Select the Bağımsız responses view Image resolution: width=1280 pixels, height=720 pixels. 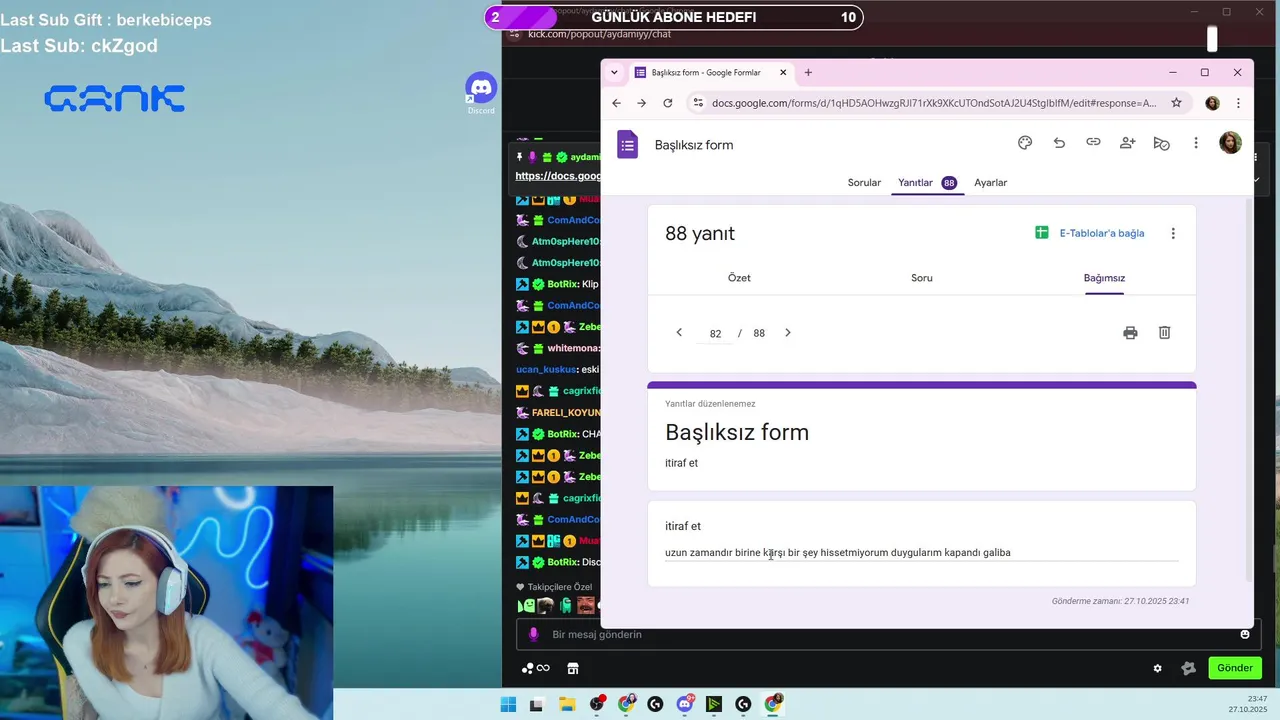(x=1104, y=278)
